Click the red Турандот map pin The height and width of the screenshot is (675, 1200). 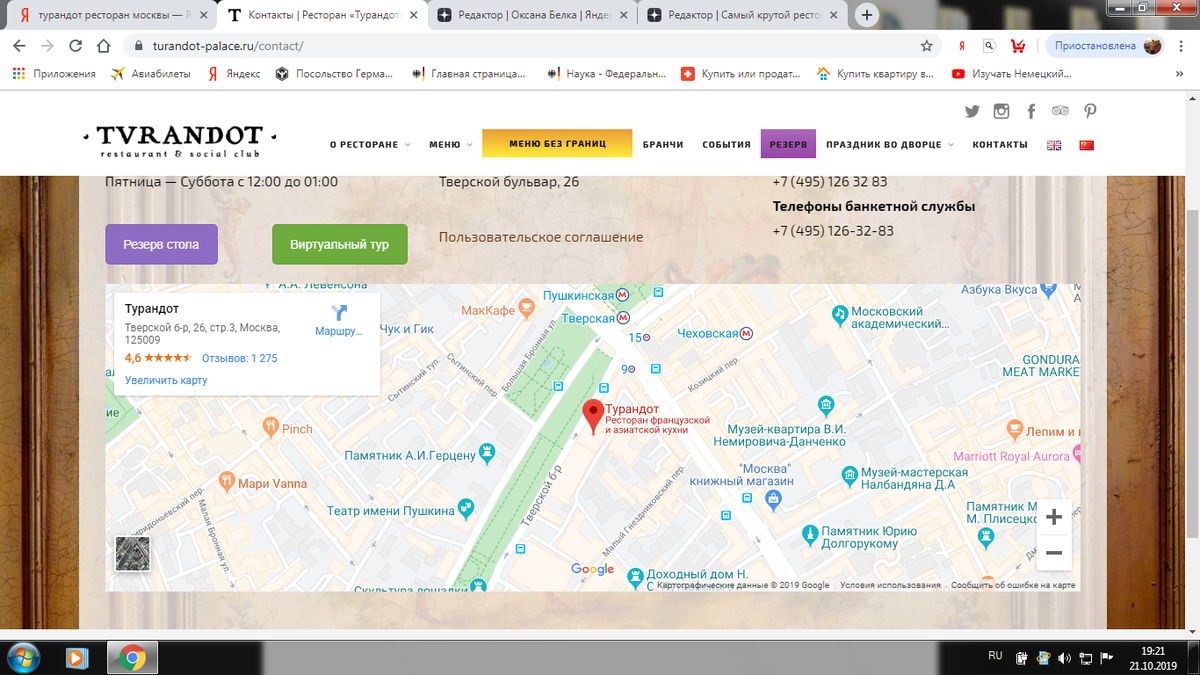[593, 417]
